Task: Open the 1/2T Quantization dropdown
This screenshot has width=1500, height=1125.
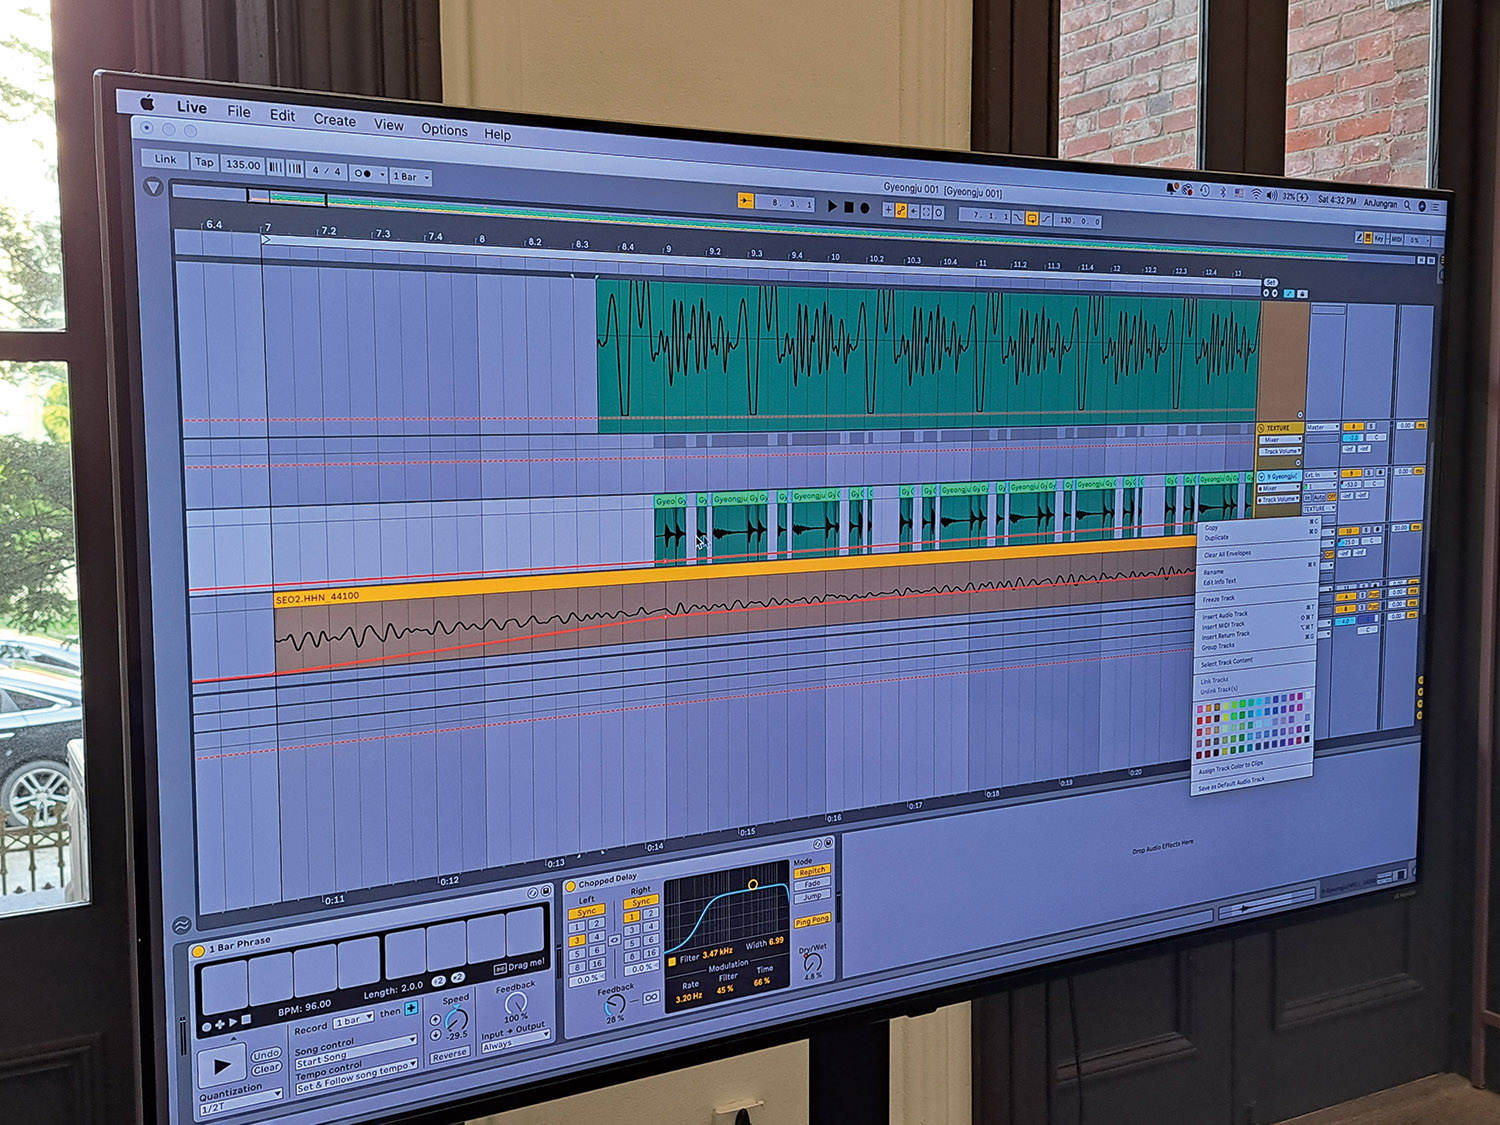Action: pyautogui.click(x=240, y=1102)
